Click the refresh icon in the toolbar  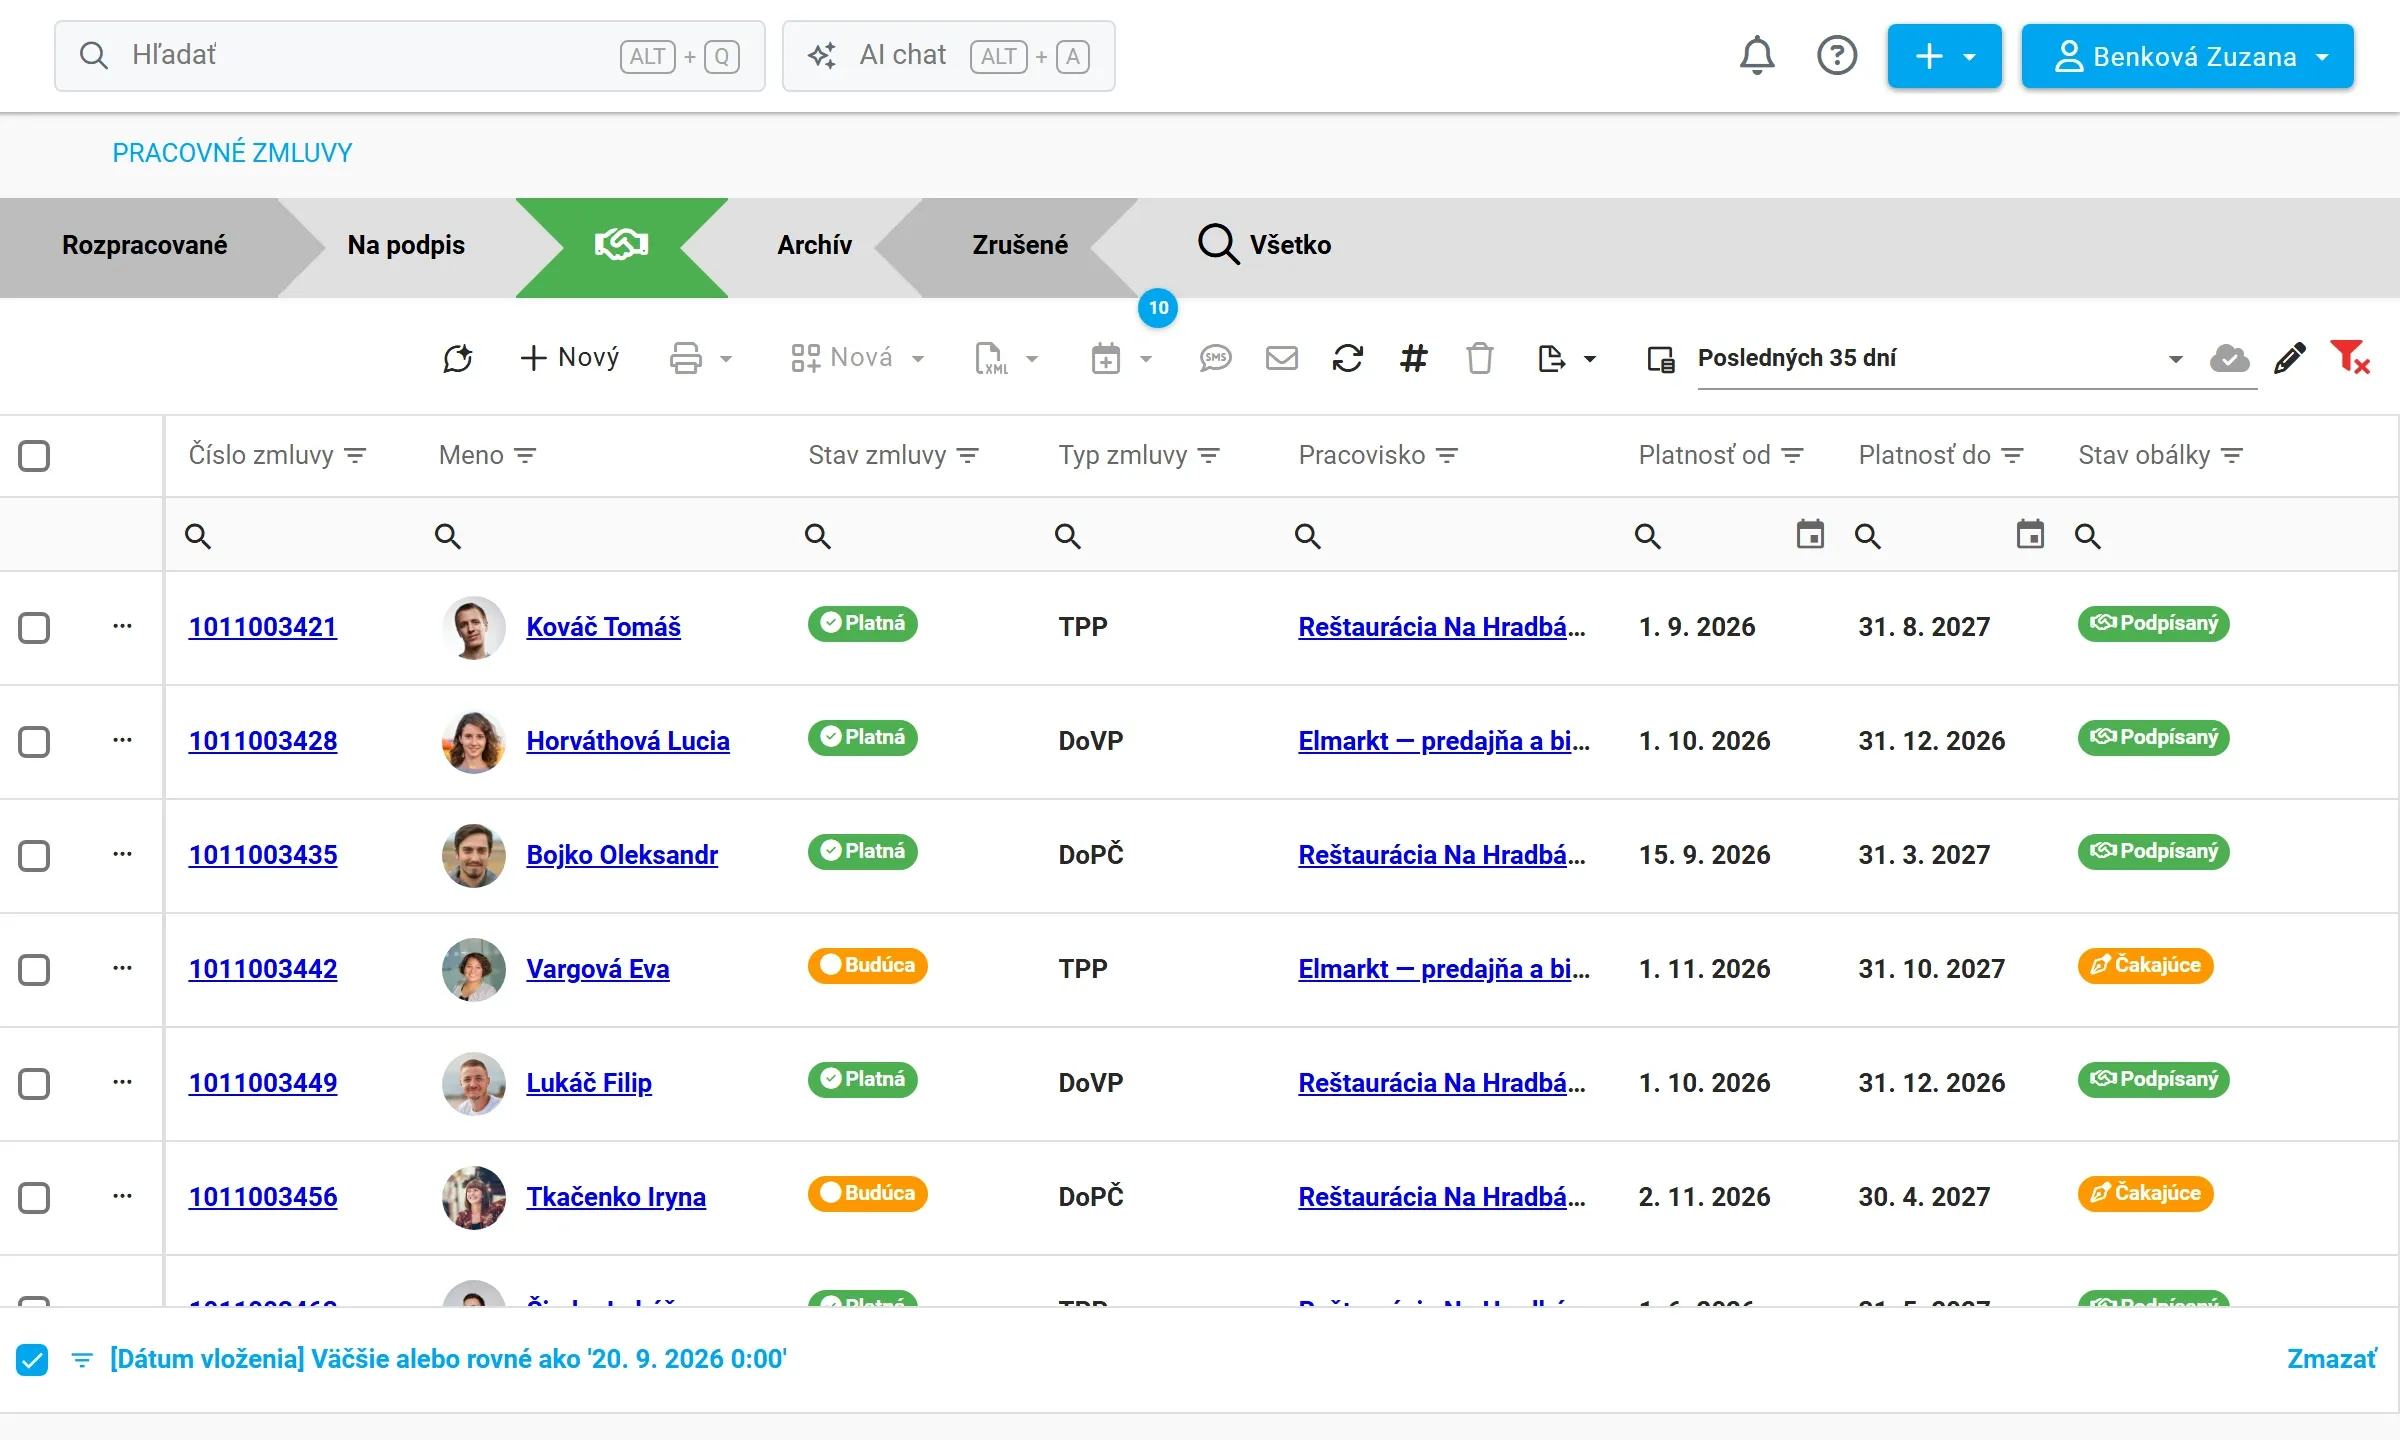coord(1347,358)
